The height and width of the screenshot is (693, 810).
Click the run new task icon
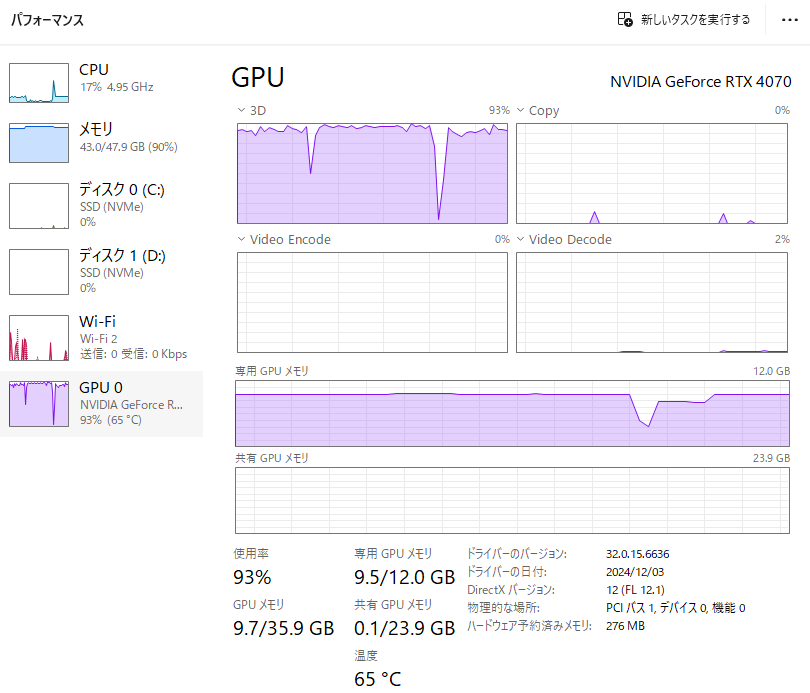point(625,19)
